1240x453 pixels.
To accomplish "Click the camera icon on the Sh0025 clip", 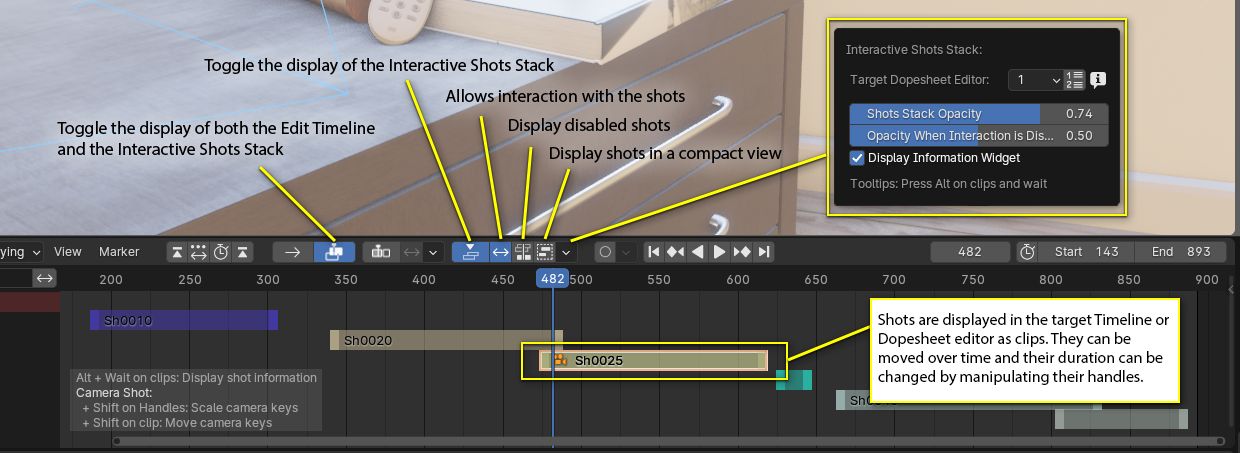I will [561, 360].
